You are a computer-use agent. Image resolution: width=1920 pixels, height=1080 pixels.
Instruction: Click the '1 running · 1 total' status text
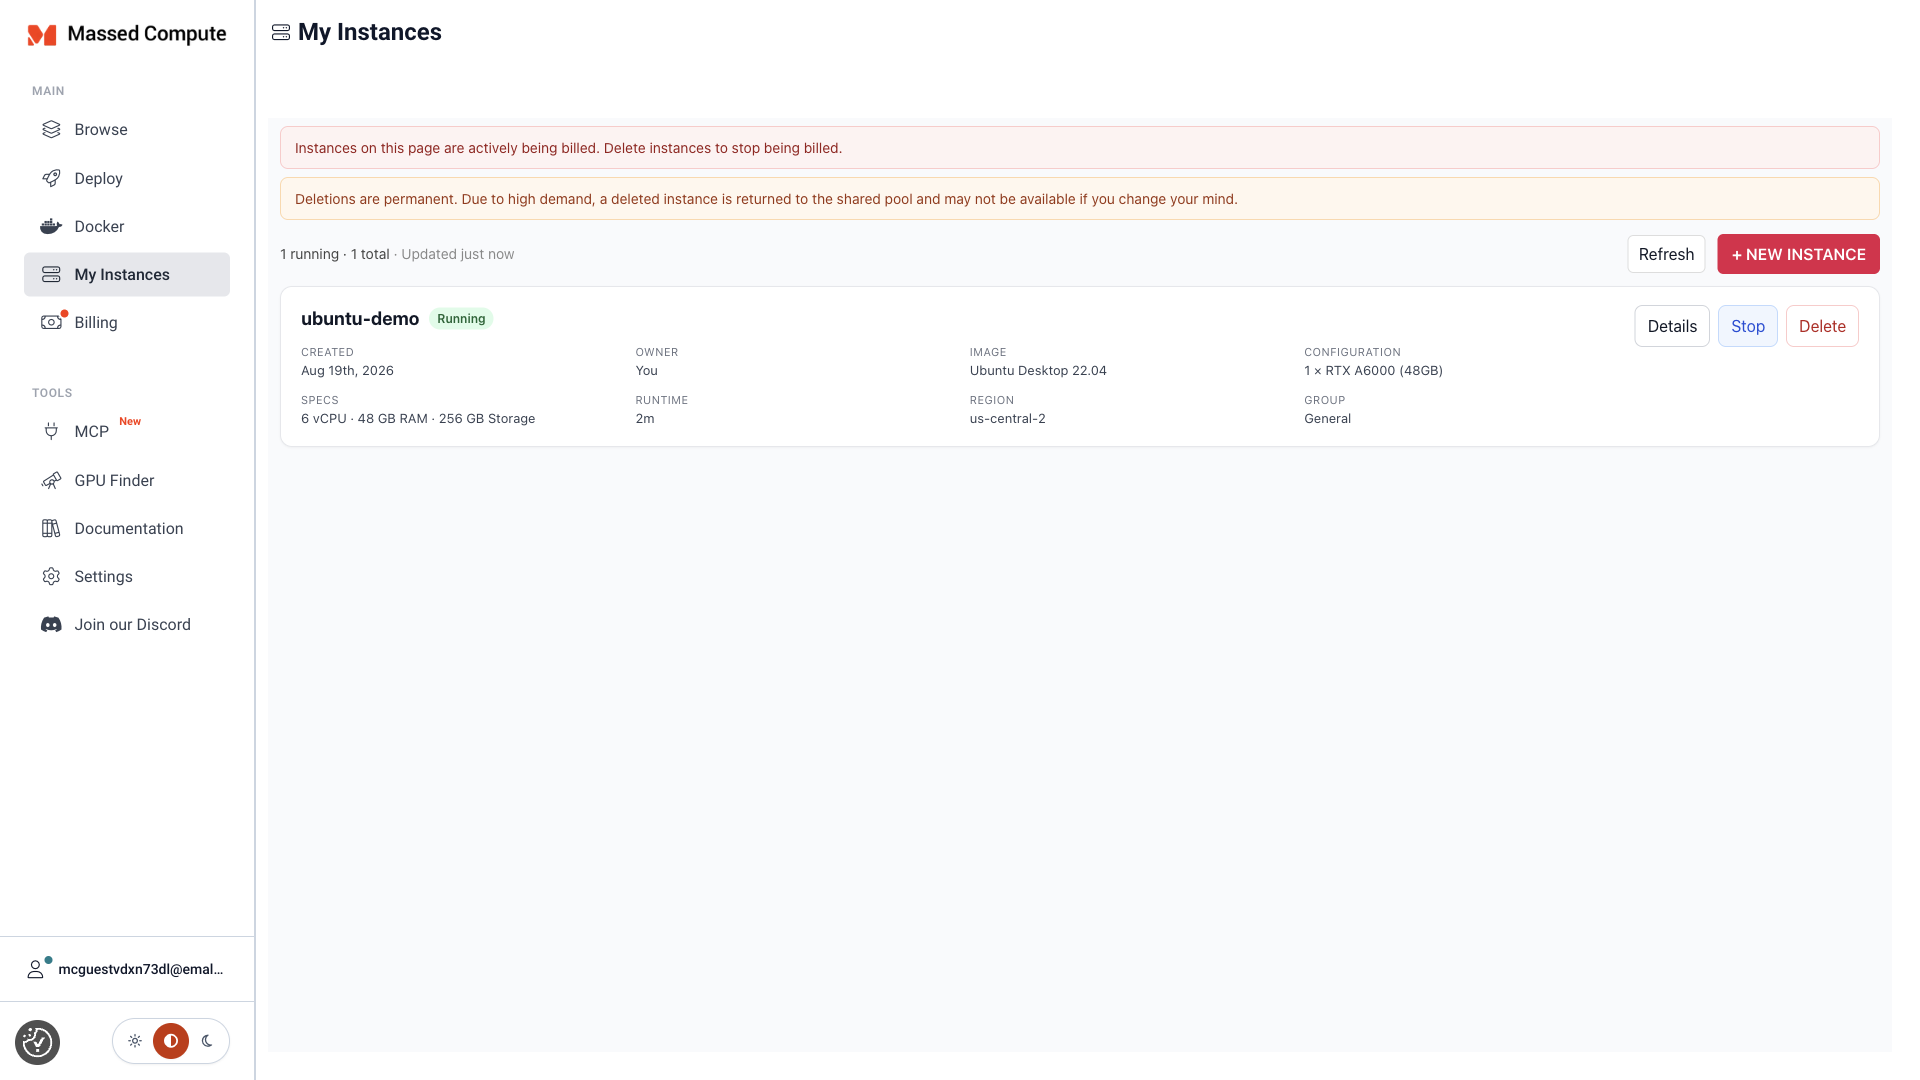pos(335,254)
